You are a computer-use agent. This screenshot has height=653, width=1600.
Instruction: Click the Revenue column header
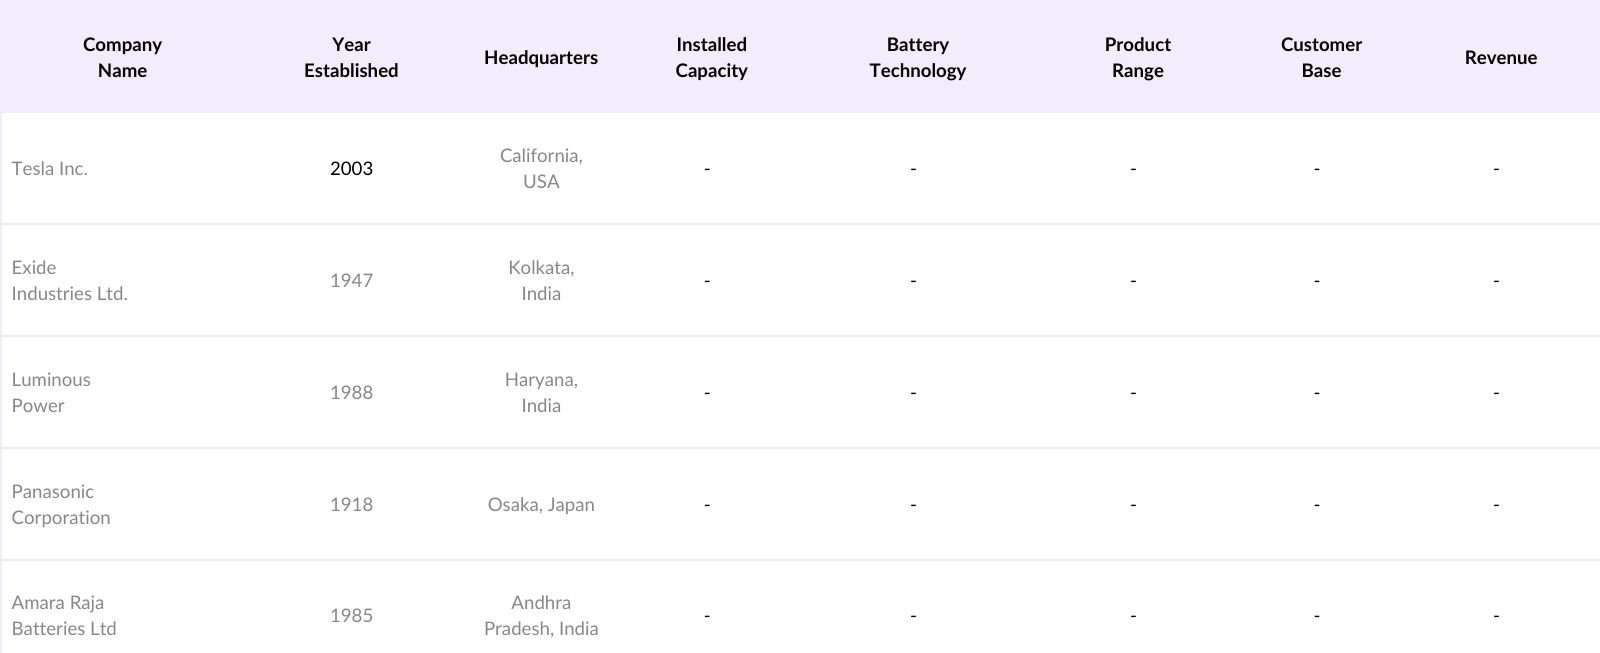pos(1500,57)
